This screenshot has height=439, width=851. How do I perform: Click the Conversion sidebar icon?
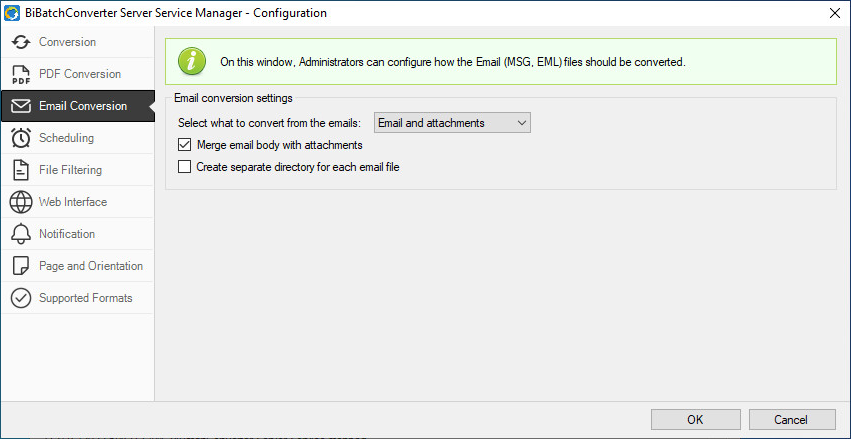click(21, 42)
